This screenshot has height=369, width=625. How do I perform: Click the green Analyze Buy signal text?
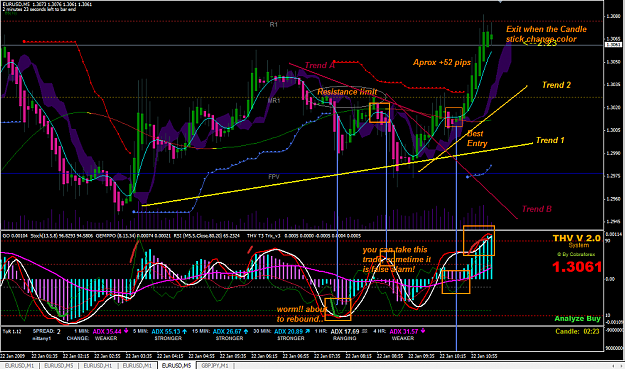point(577,318)
